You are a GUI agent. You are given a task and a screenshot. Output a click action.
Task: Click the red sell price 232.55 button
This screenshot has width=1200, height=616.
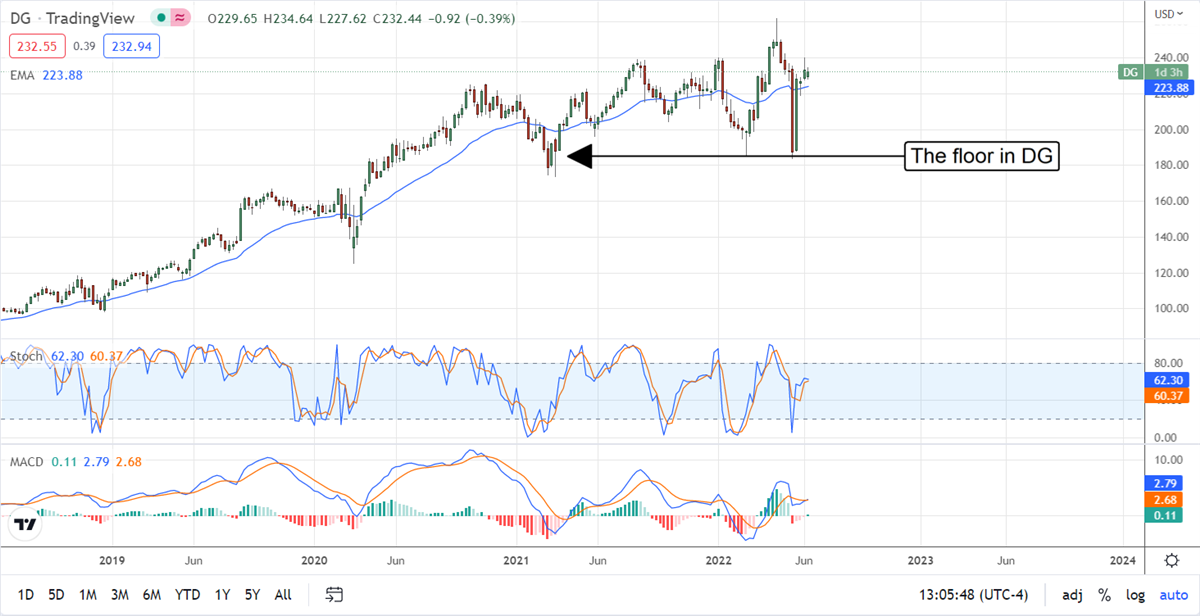(x=33, y=45)
